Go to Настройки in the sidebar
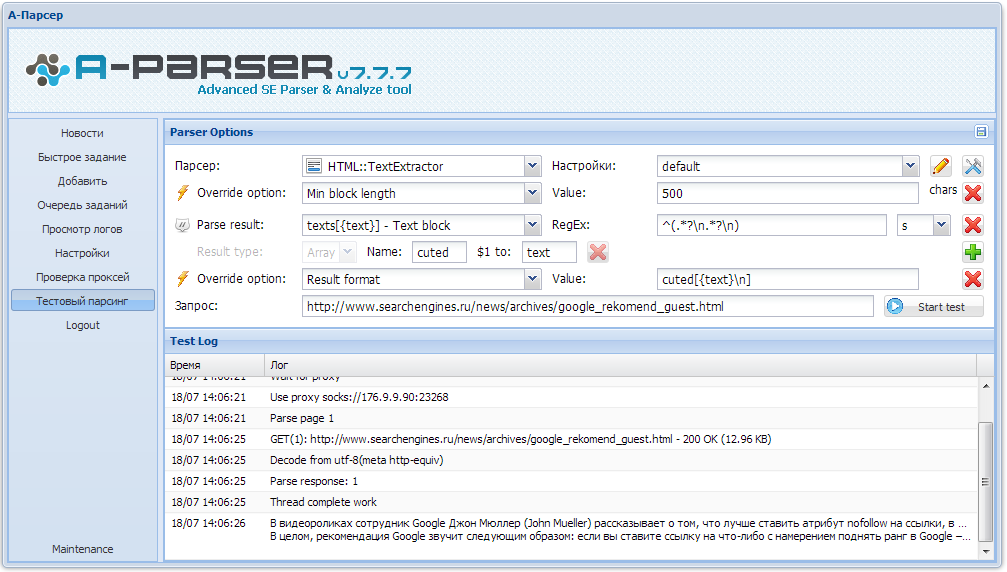The width and height of the screenshot is (1007, 572). tap(82, 253)
